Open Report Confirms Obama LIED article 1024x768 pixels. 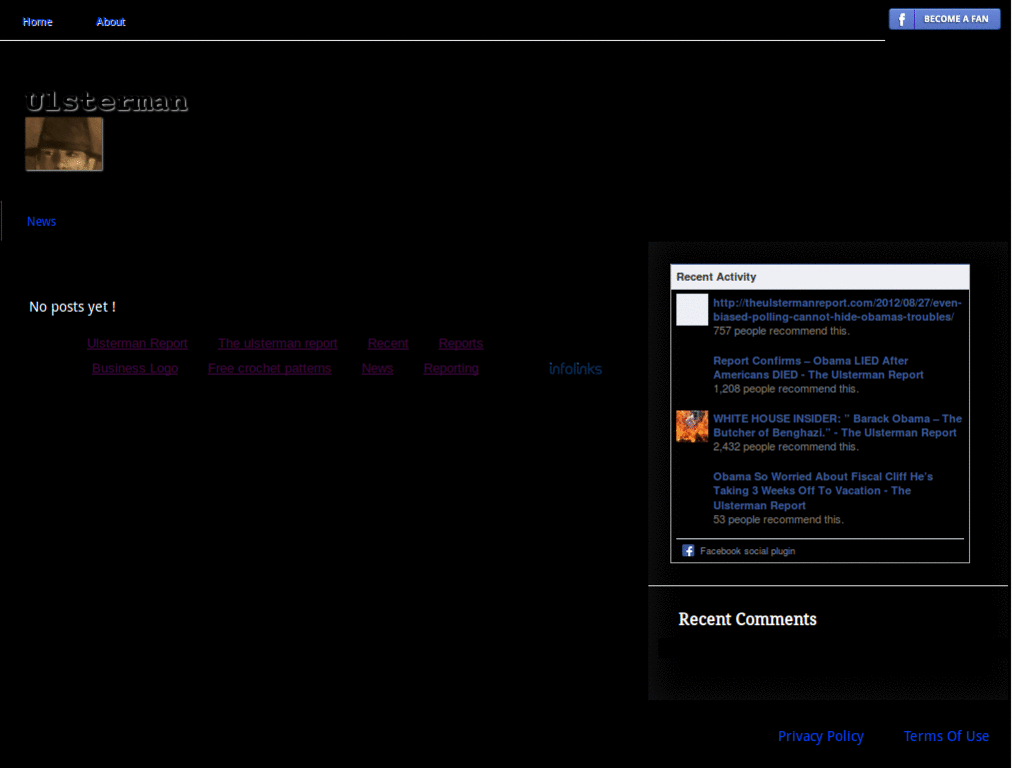coord(818,368)
